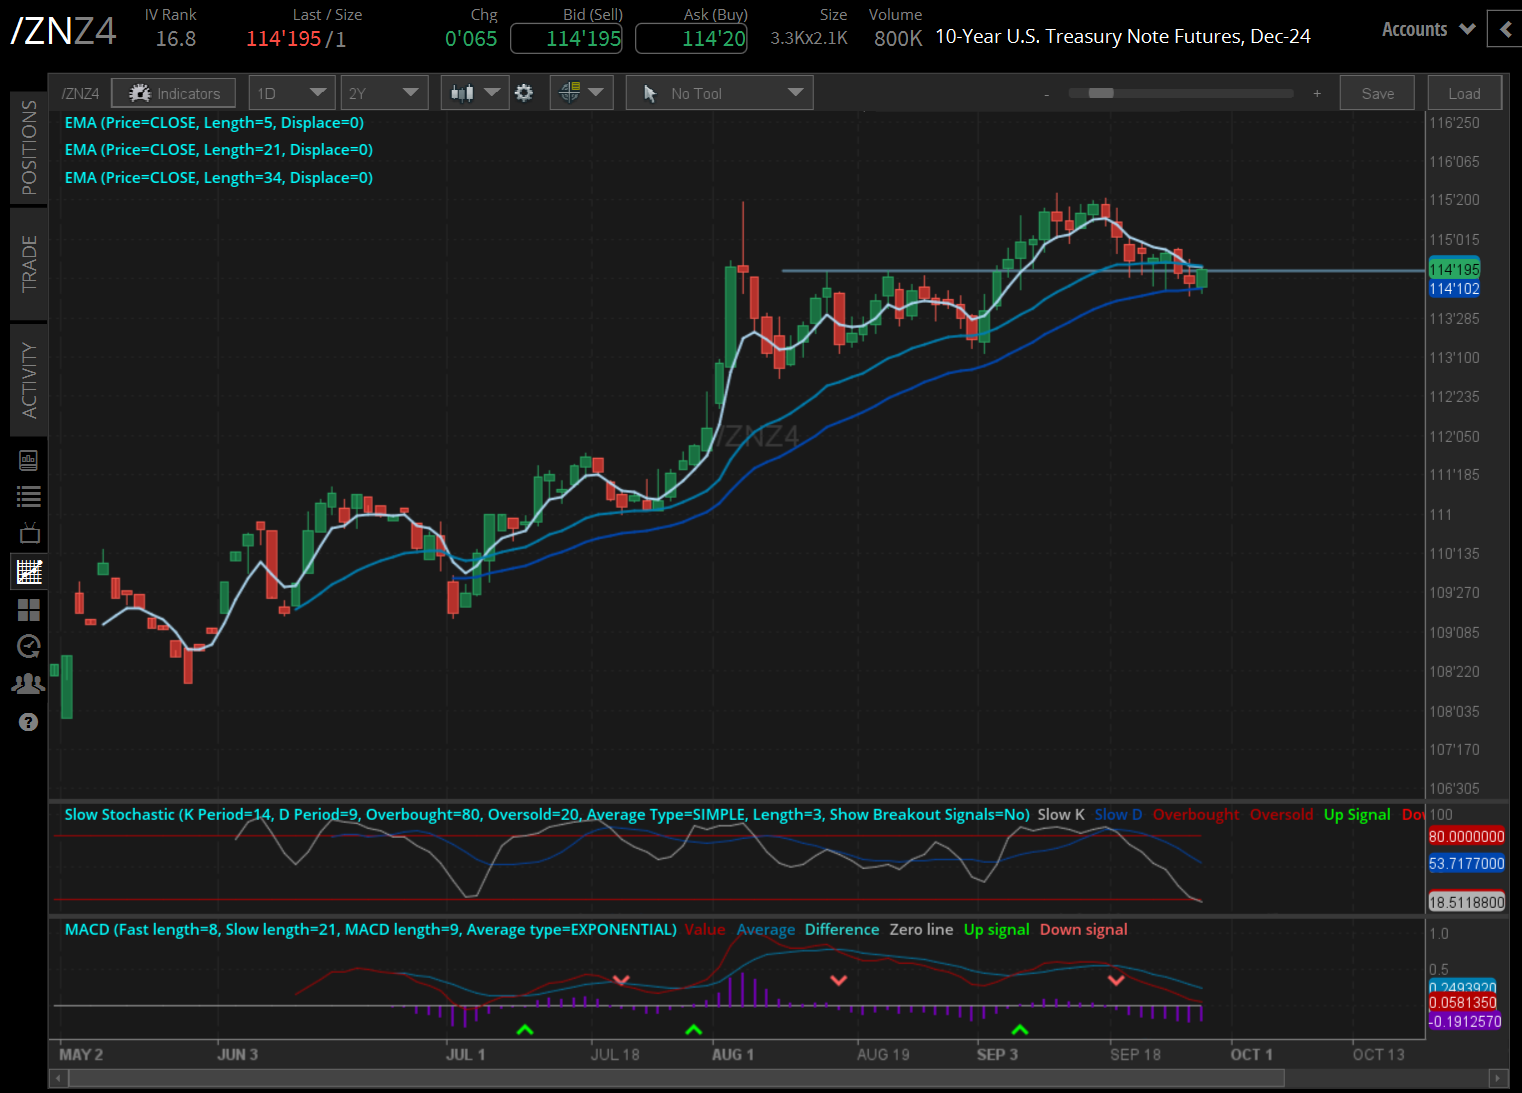Open the candlestick chart style dropdown
Screen dimensions: 1522x1093
474,93
